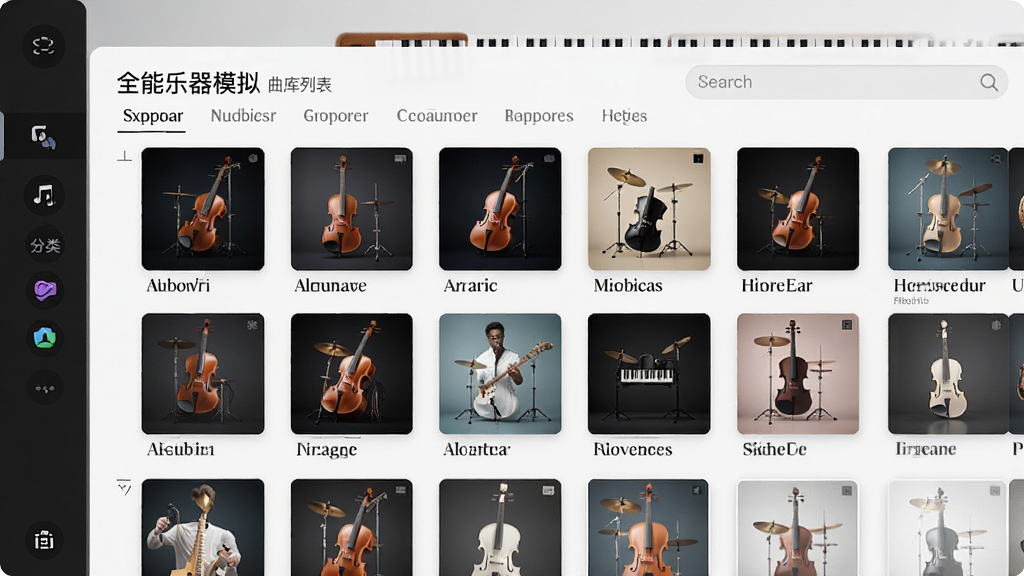Click the square icon on SitheDe card
This screenshot has width=1024, height=576.
(847, 325)
